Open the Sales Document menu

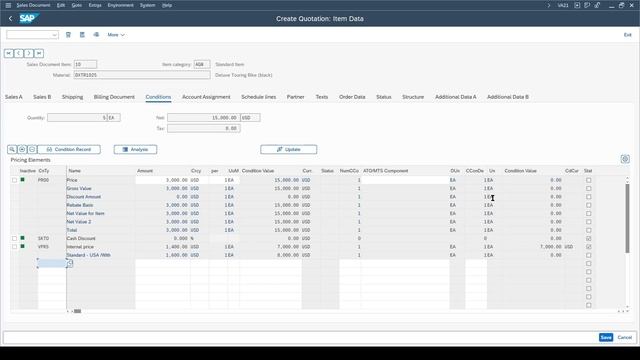click(33, 5)
